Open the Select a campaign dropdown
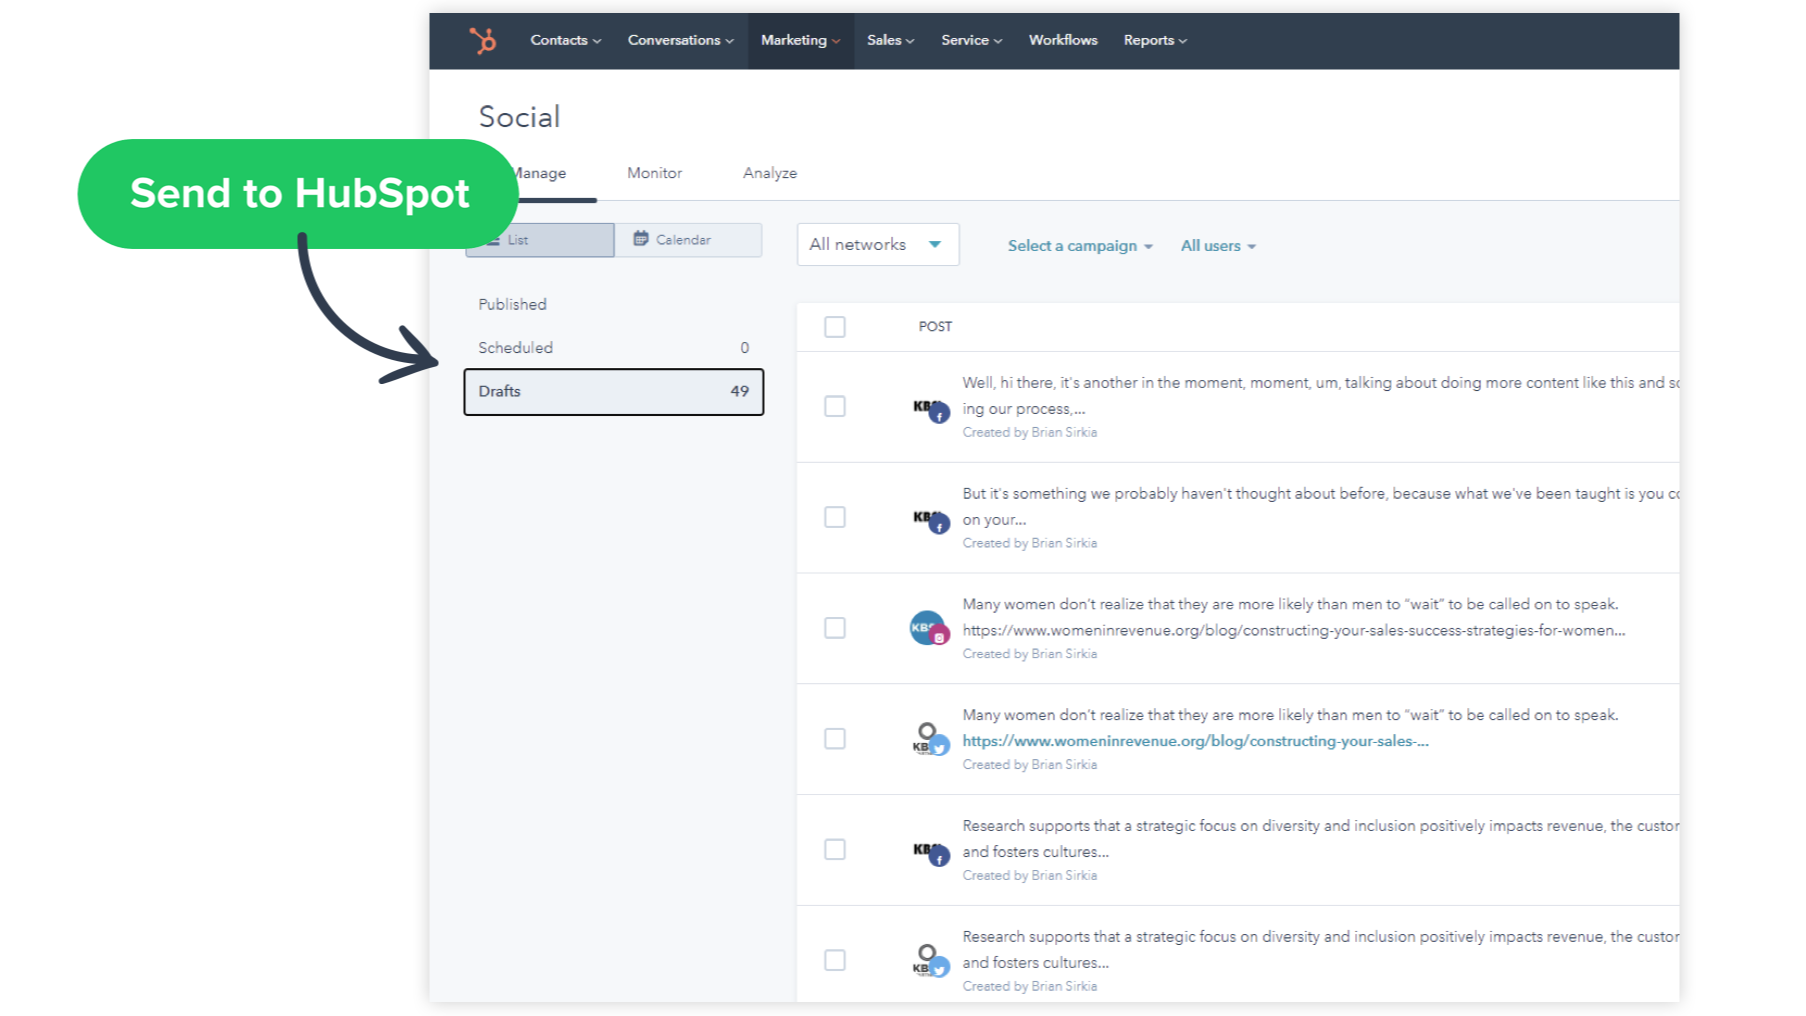Image resolution: width=1806 pixels, height=1016 pixels. coord(1079,245)
